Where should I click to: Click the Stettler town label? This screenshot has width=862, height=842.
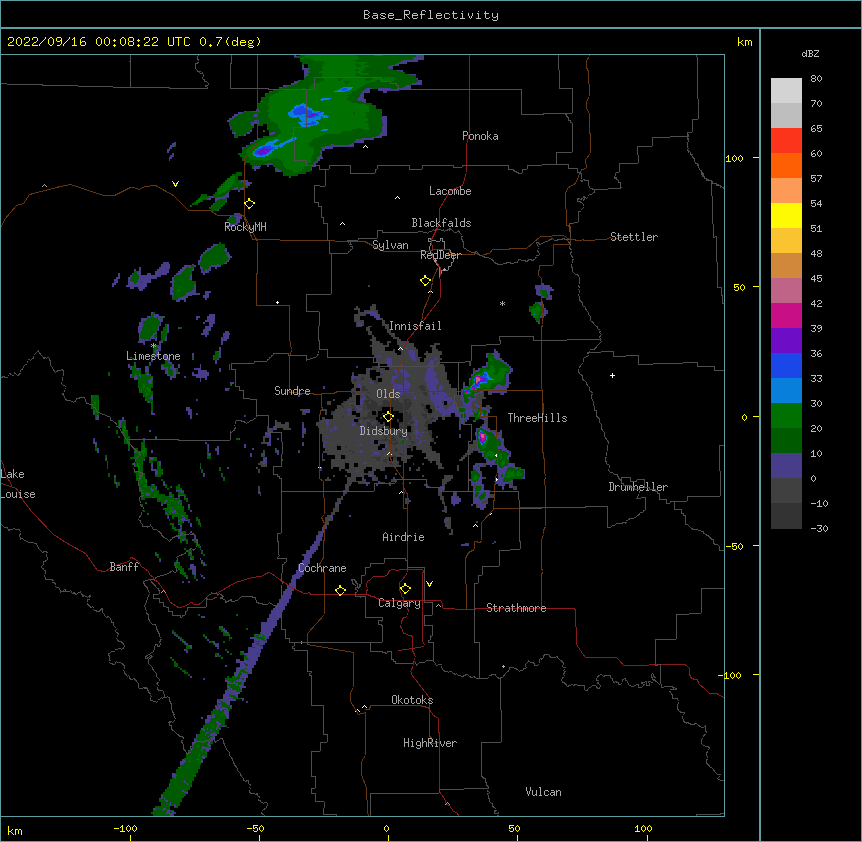tap(634, 237)
